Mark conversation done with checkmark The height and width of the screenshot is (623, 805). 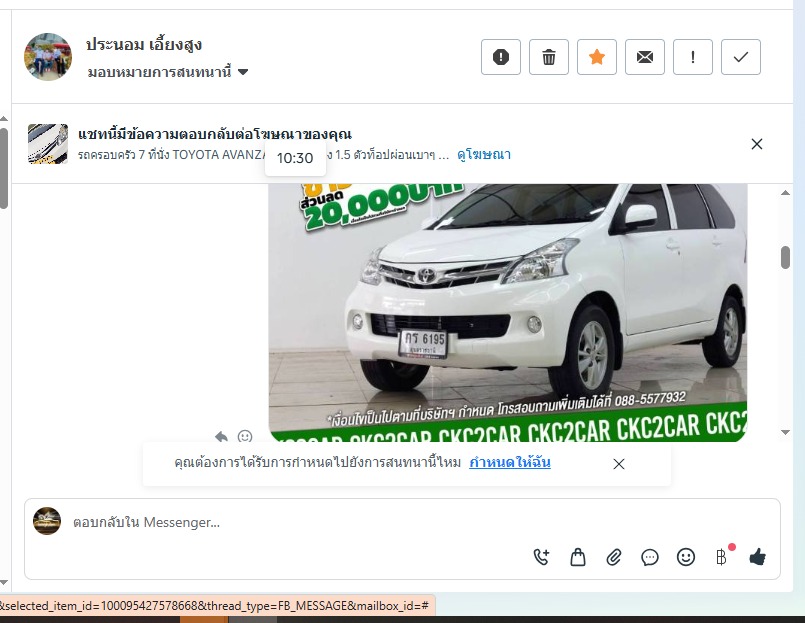point(741,57)
